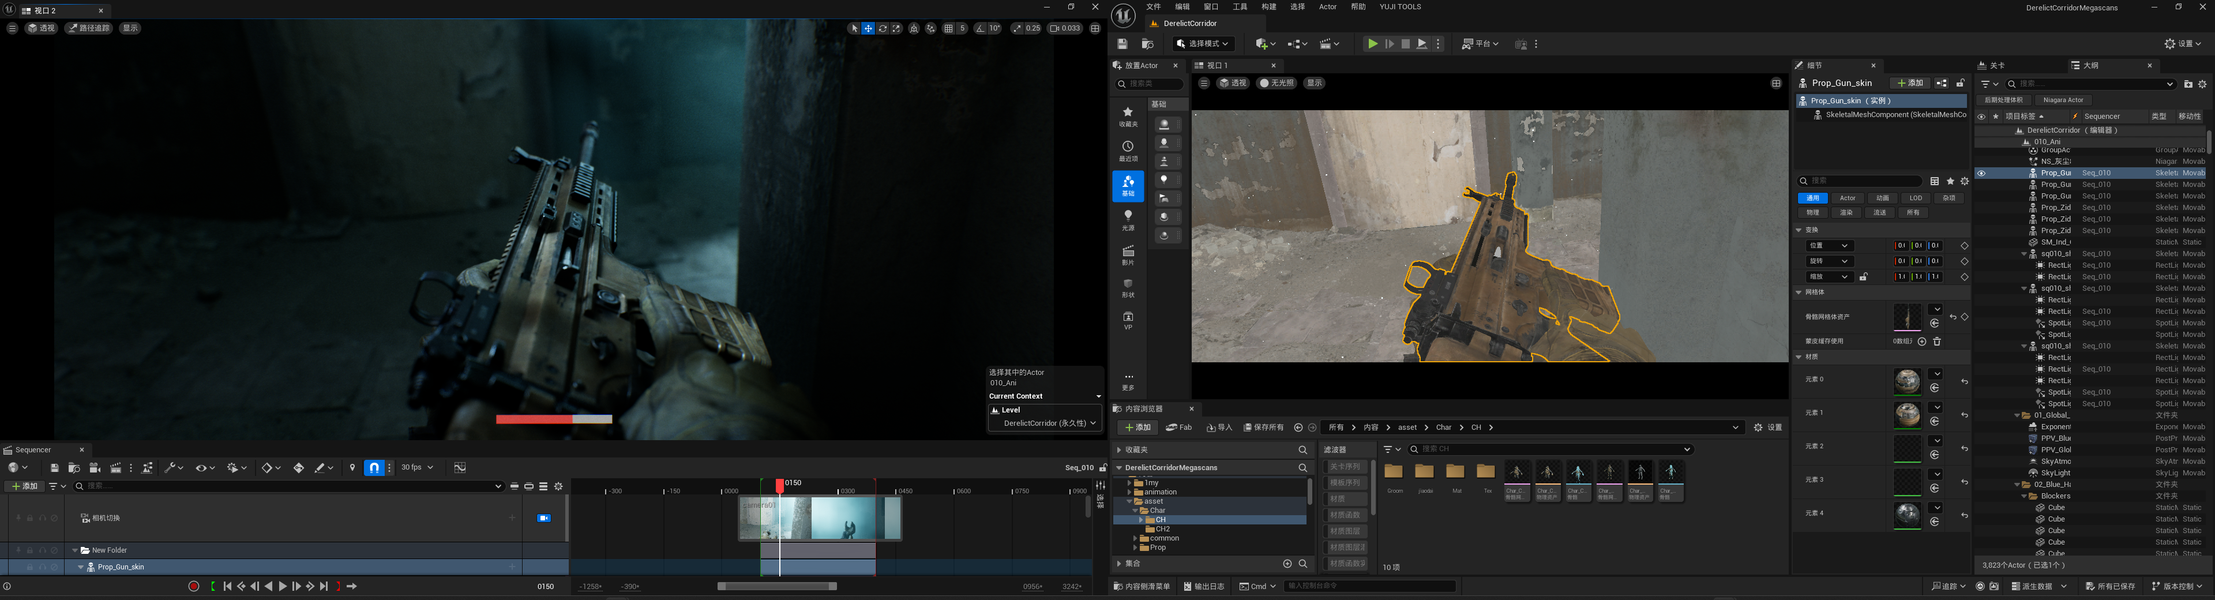Save the sequence with the Sequencer save icon
2215x600 pixels.
point(55,468)
